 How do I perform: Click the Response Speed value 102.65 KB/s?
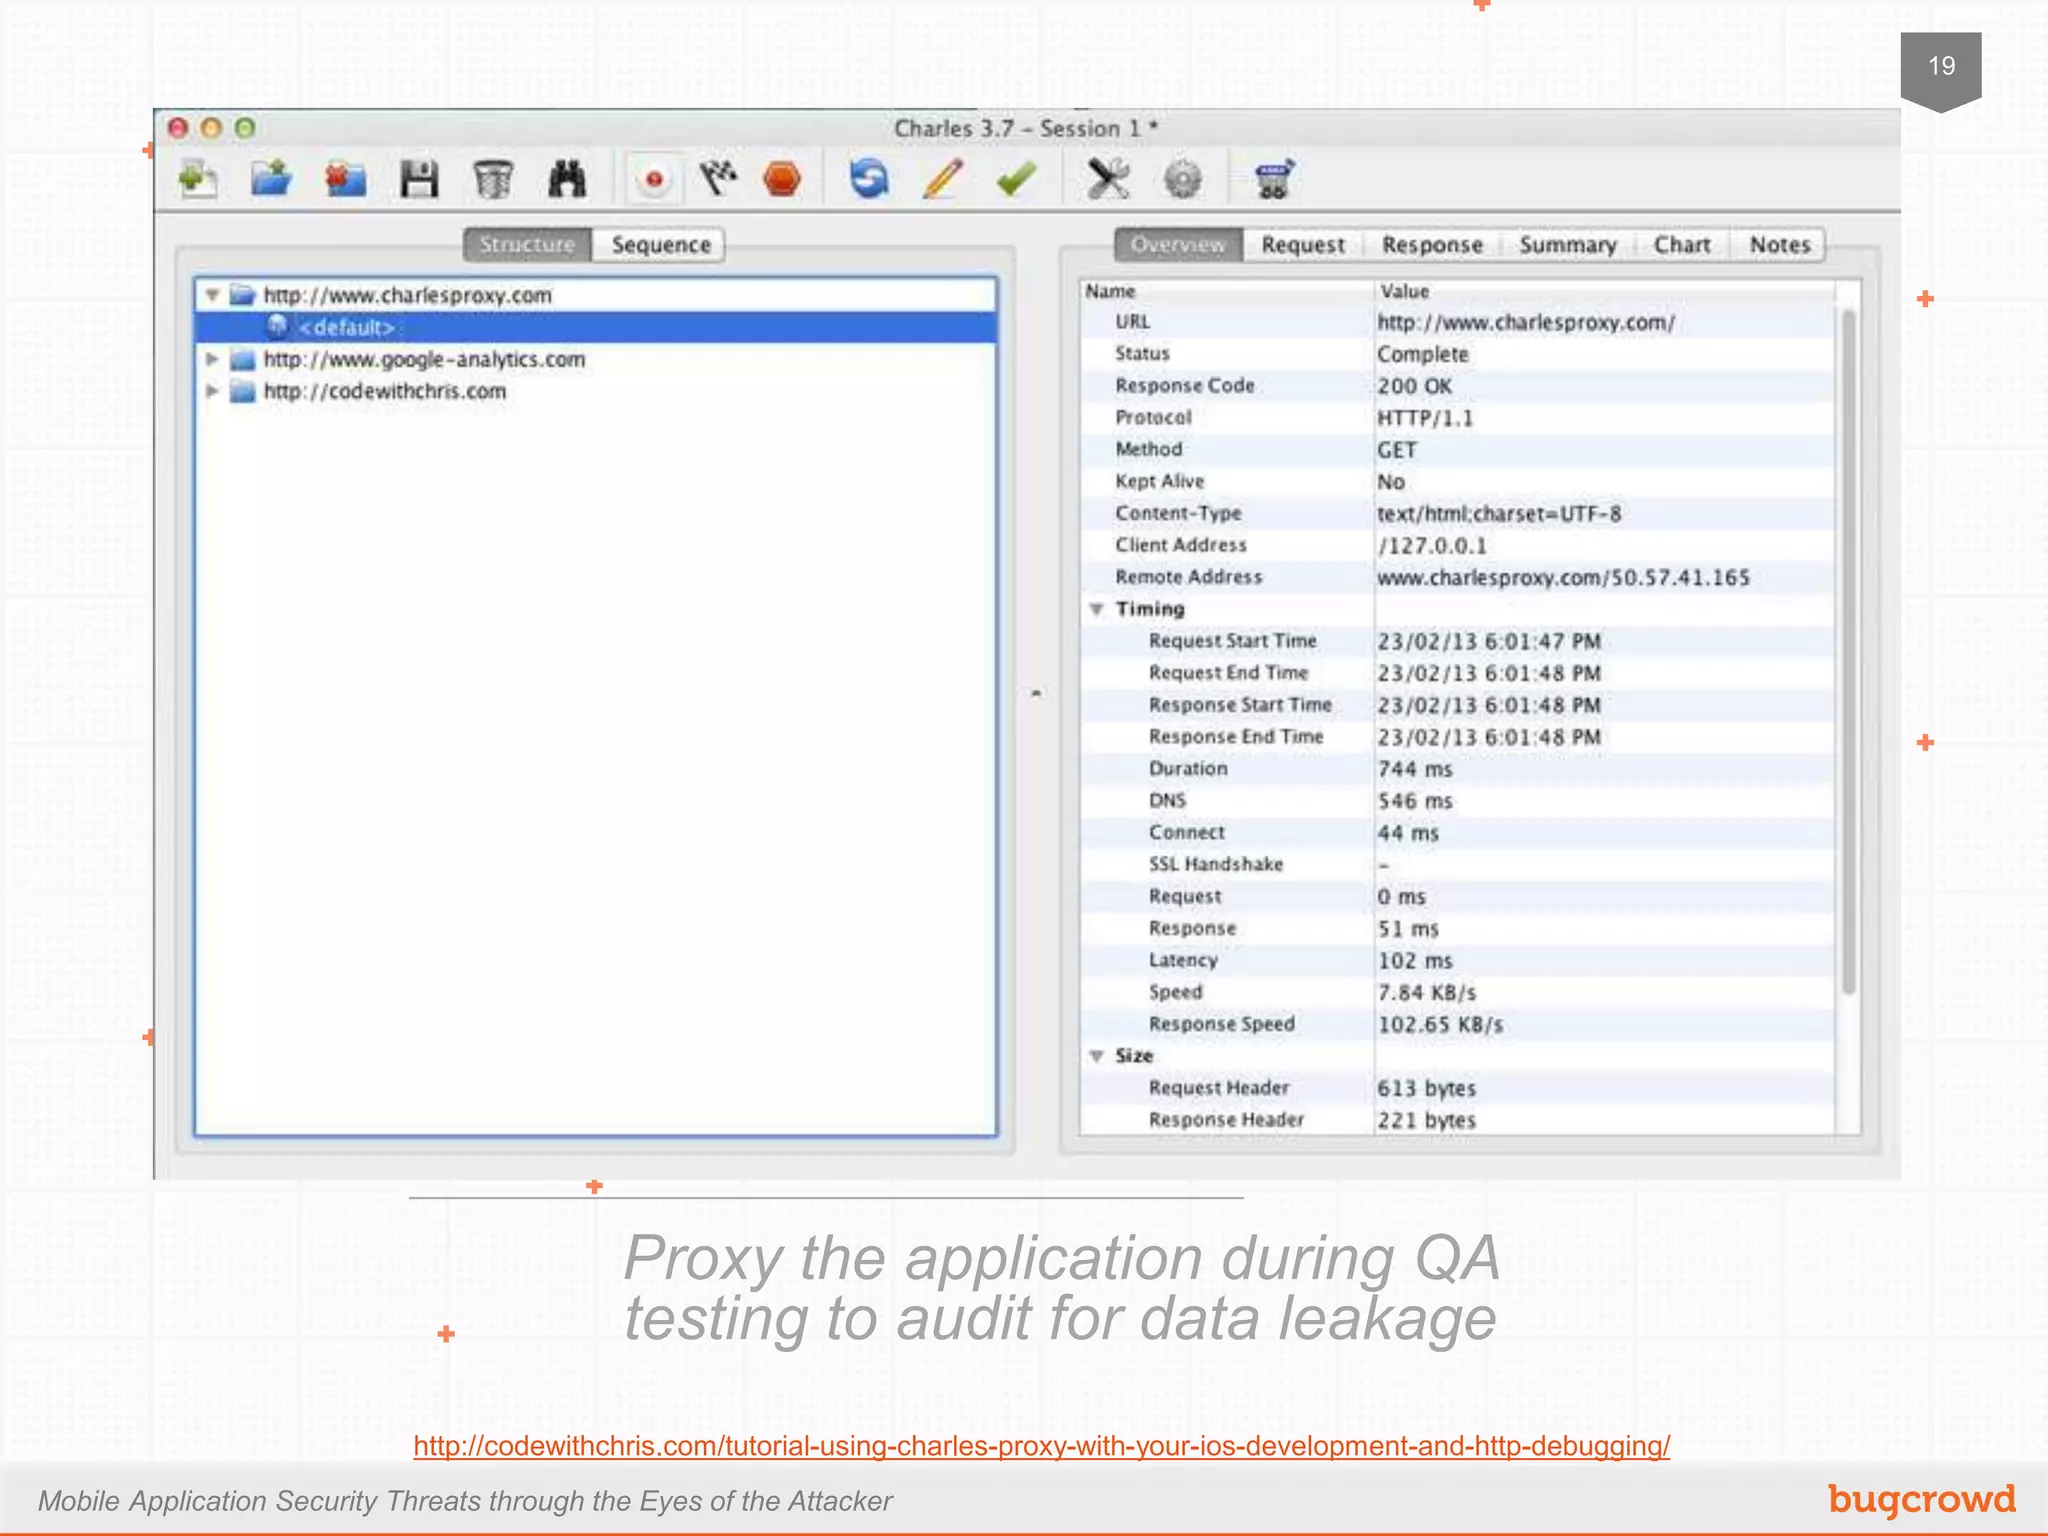[x=1441, y=1025]
